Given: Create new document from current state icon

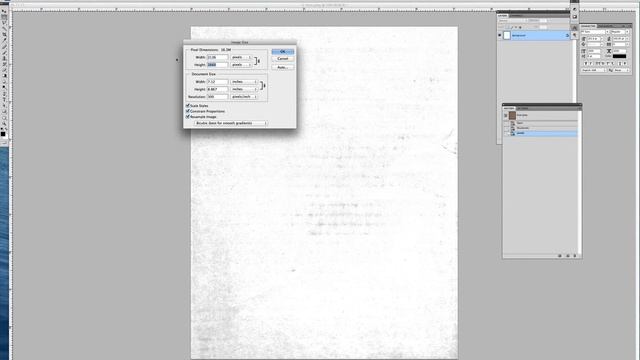Looking at the screenshot, I should [x=560, y=256].
